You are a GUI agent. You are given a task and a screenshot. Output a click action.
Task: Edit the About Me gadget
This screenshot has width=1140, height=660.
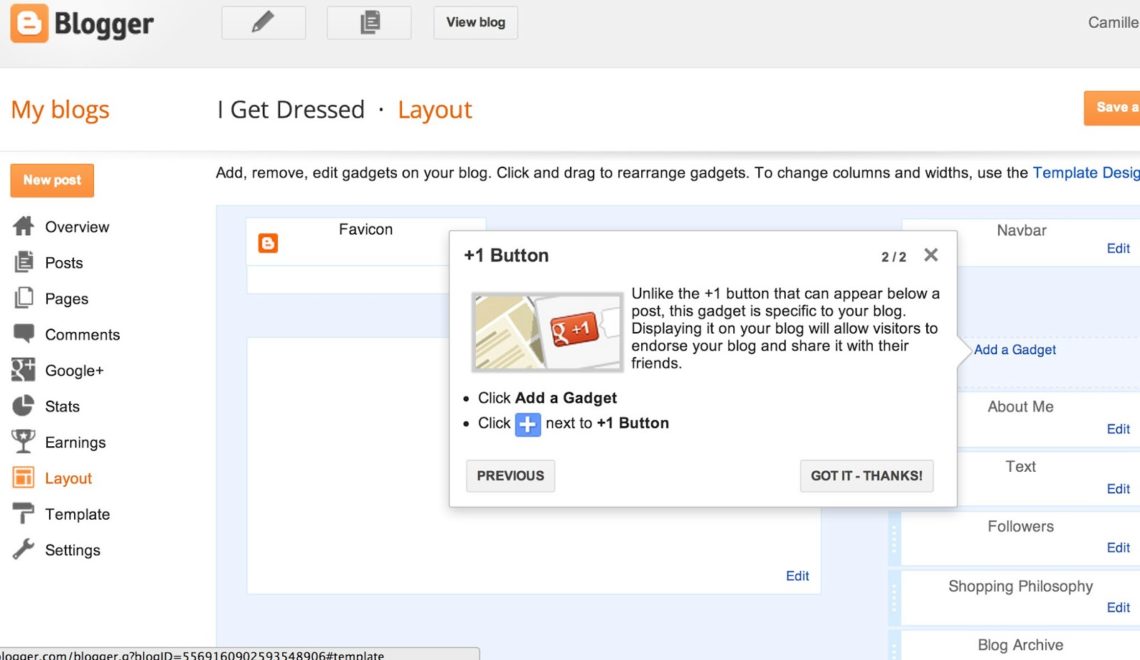1118,429
